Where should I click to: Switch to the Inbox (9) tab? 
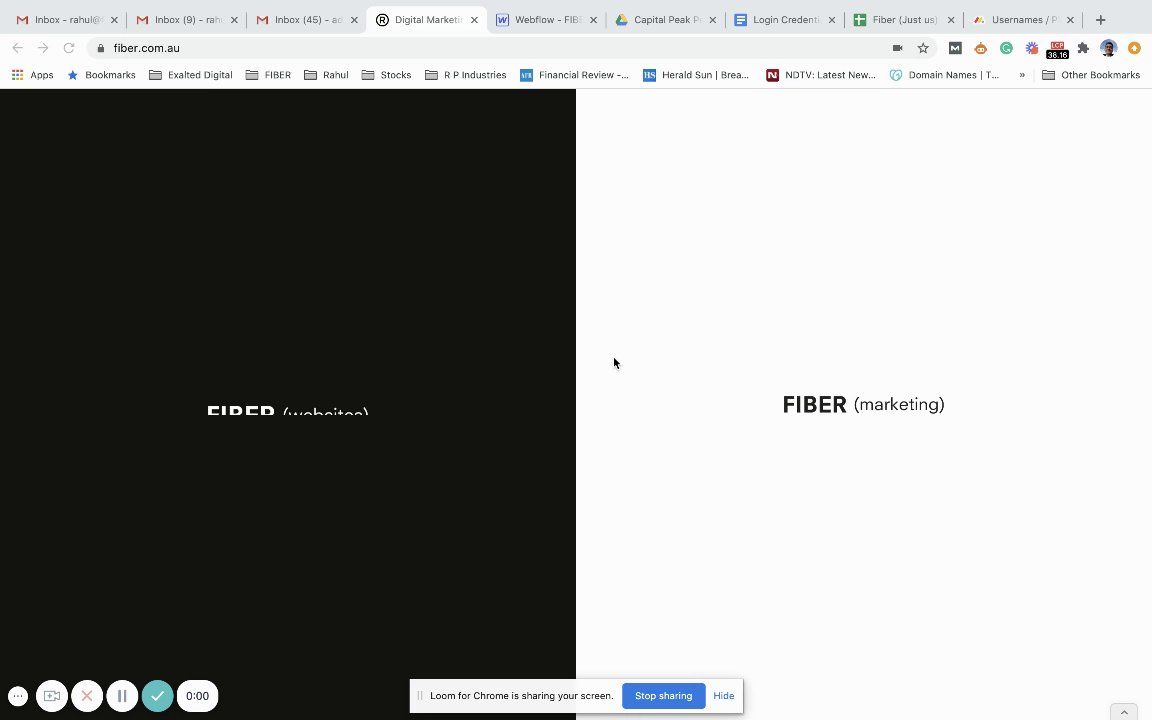(186, 20)
